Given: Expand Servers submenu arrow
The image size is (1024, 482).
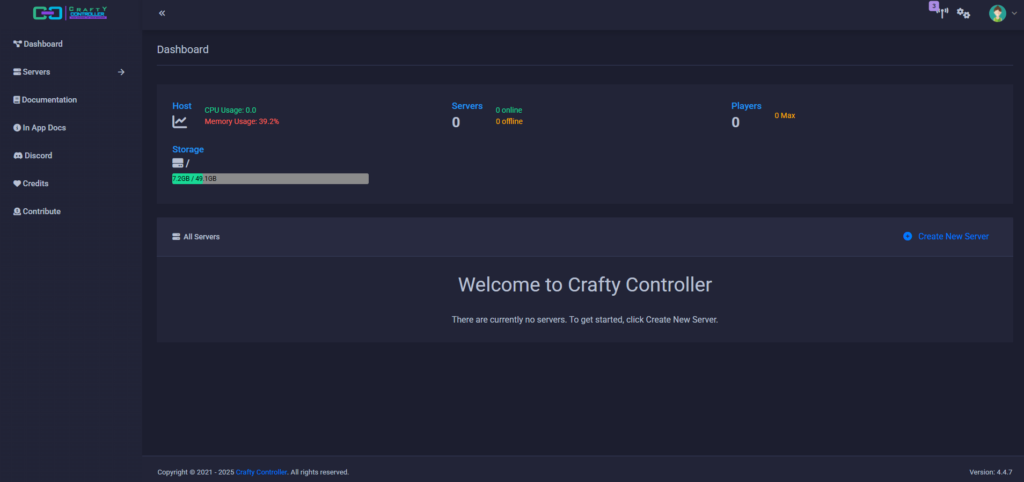Looking at the screenshot, I should (x=121, y=72).
